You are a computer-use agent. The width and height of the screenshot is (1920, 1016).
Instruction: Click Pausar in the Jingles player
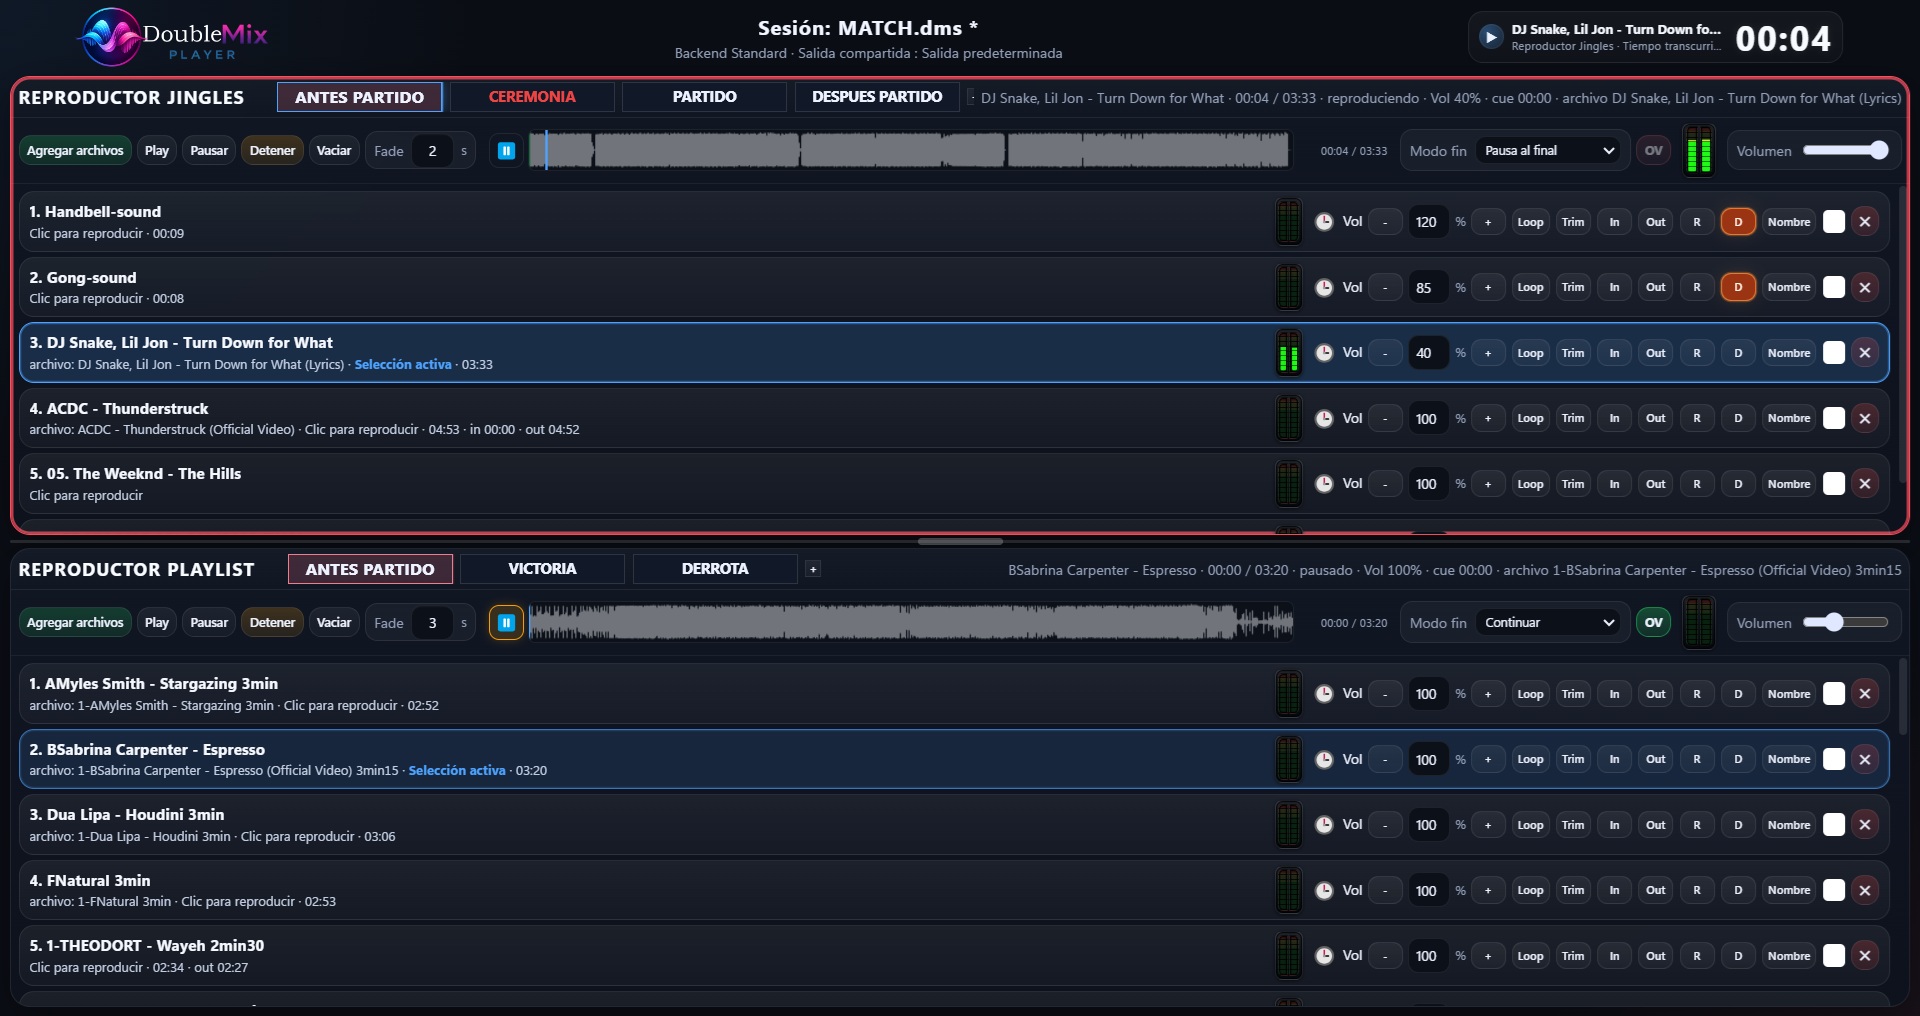(209, 151)
